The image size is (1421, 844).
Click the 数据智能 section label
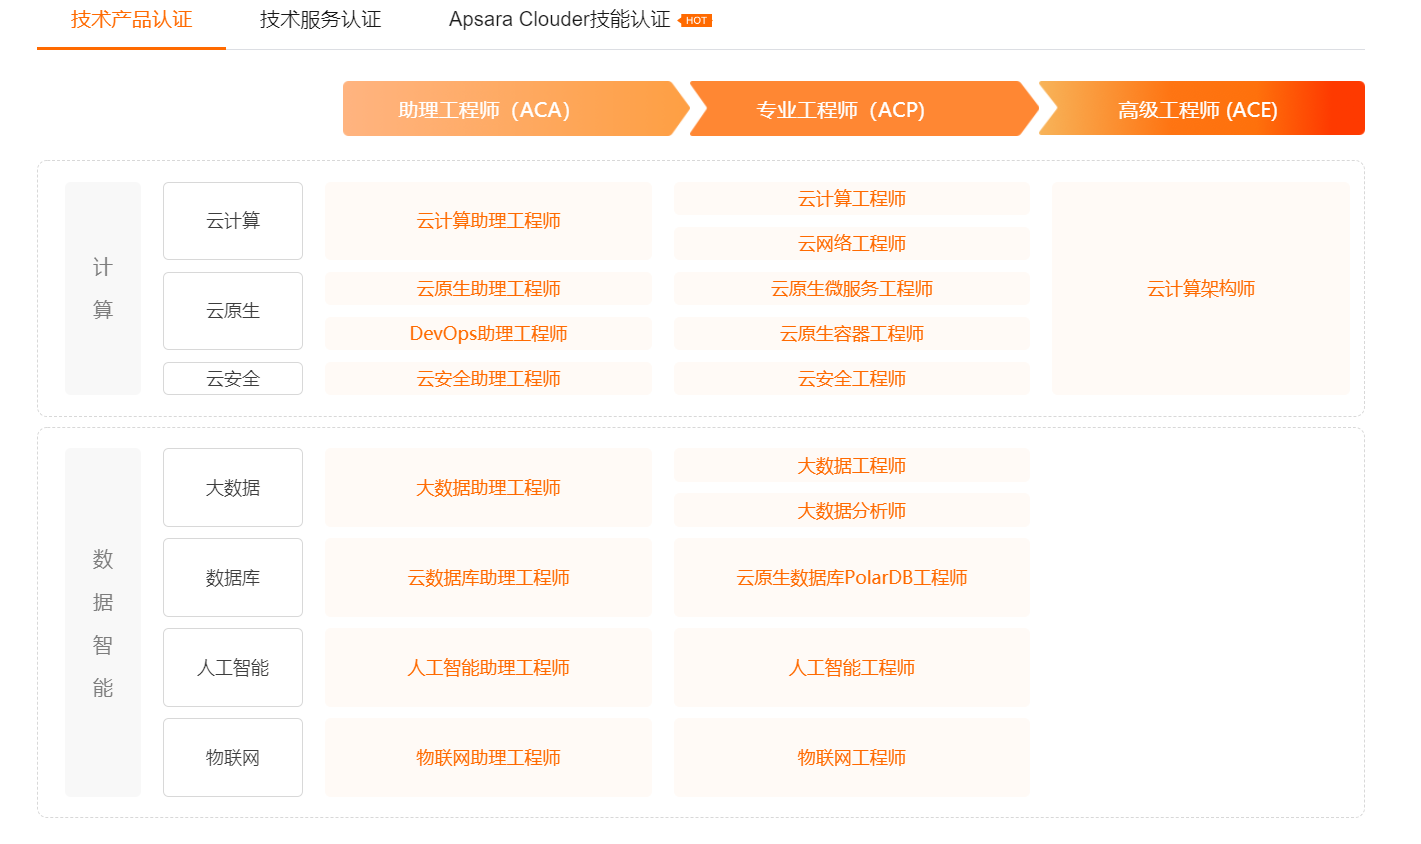coord(103,623)
